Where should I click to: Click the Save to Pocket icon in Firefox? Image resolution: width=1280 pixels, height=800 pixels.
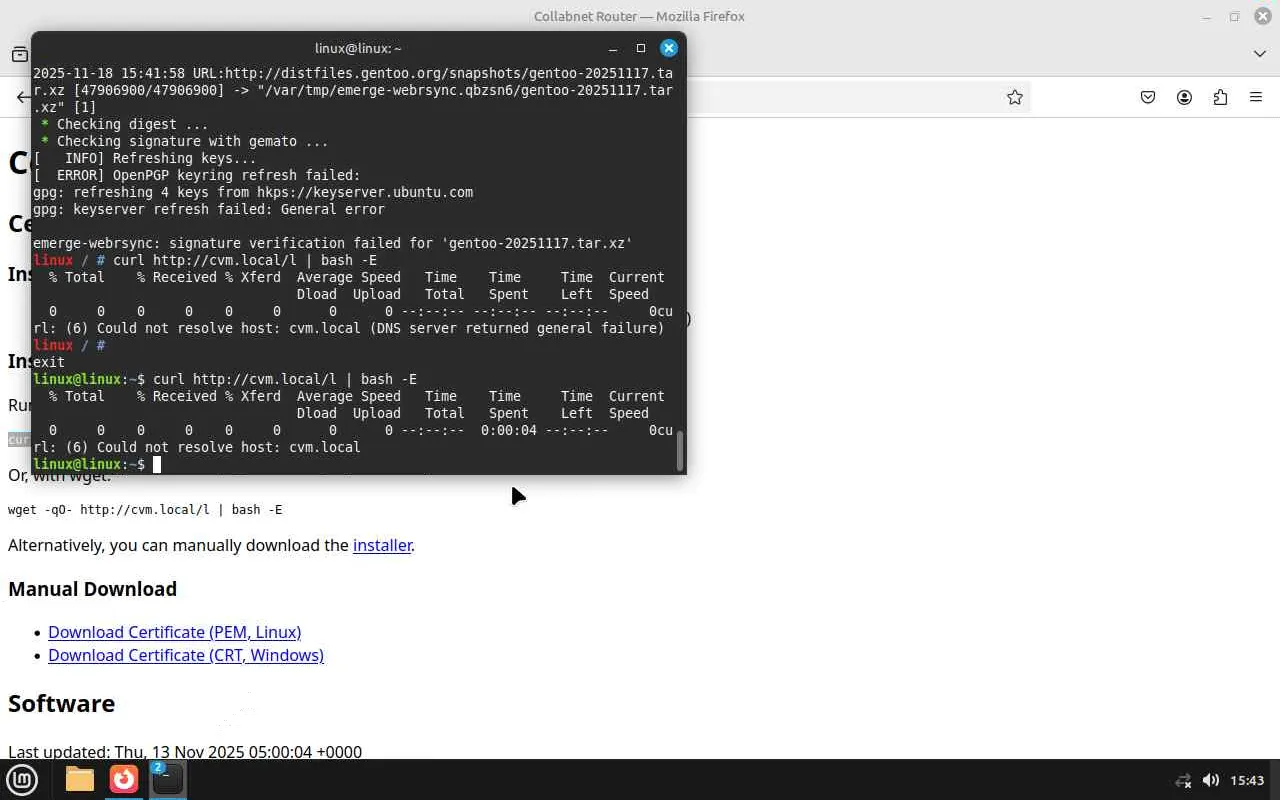tap(1148, 97)
